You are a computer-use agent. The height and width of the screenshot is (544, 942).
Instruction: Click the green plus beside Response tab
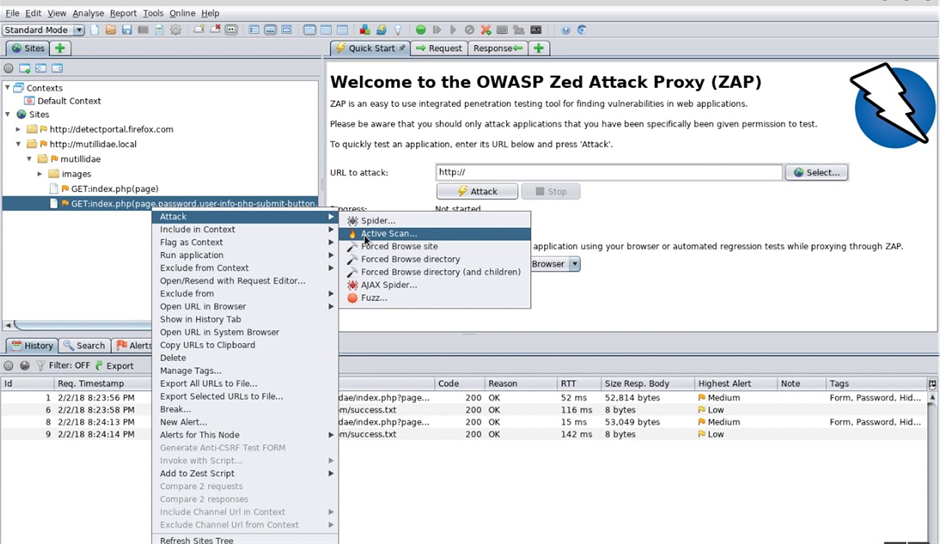pos(539,48)
